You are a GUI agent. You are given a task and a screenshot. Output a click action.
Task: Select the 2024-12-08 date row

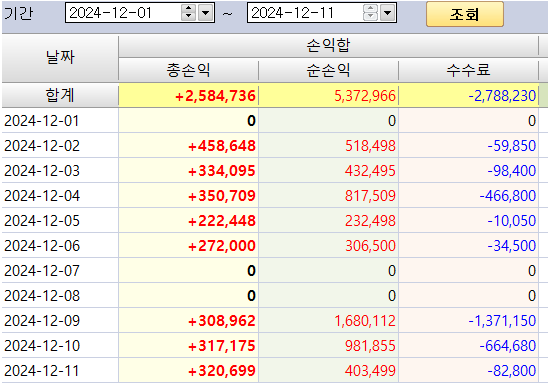click(60, 296)
